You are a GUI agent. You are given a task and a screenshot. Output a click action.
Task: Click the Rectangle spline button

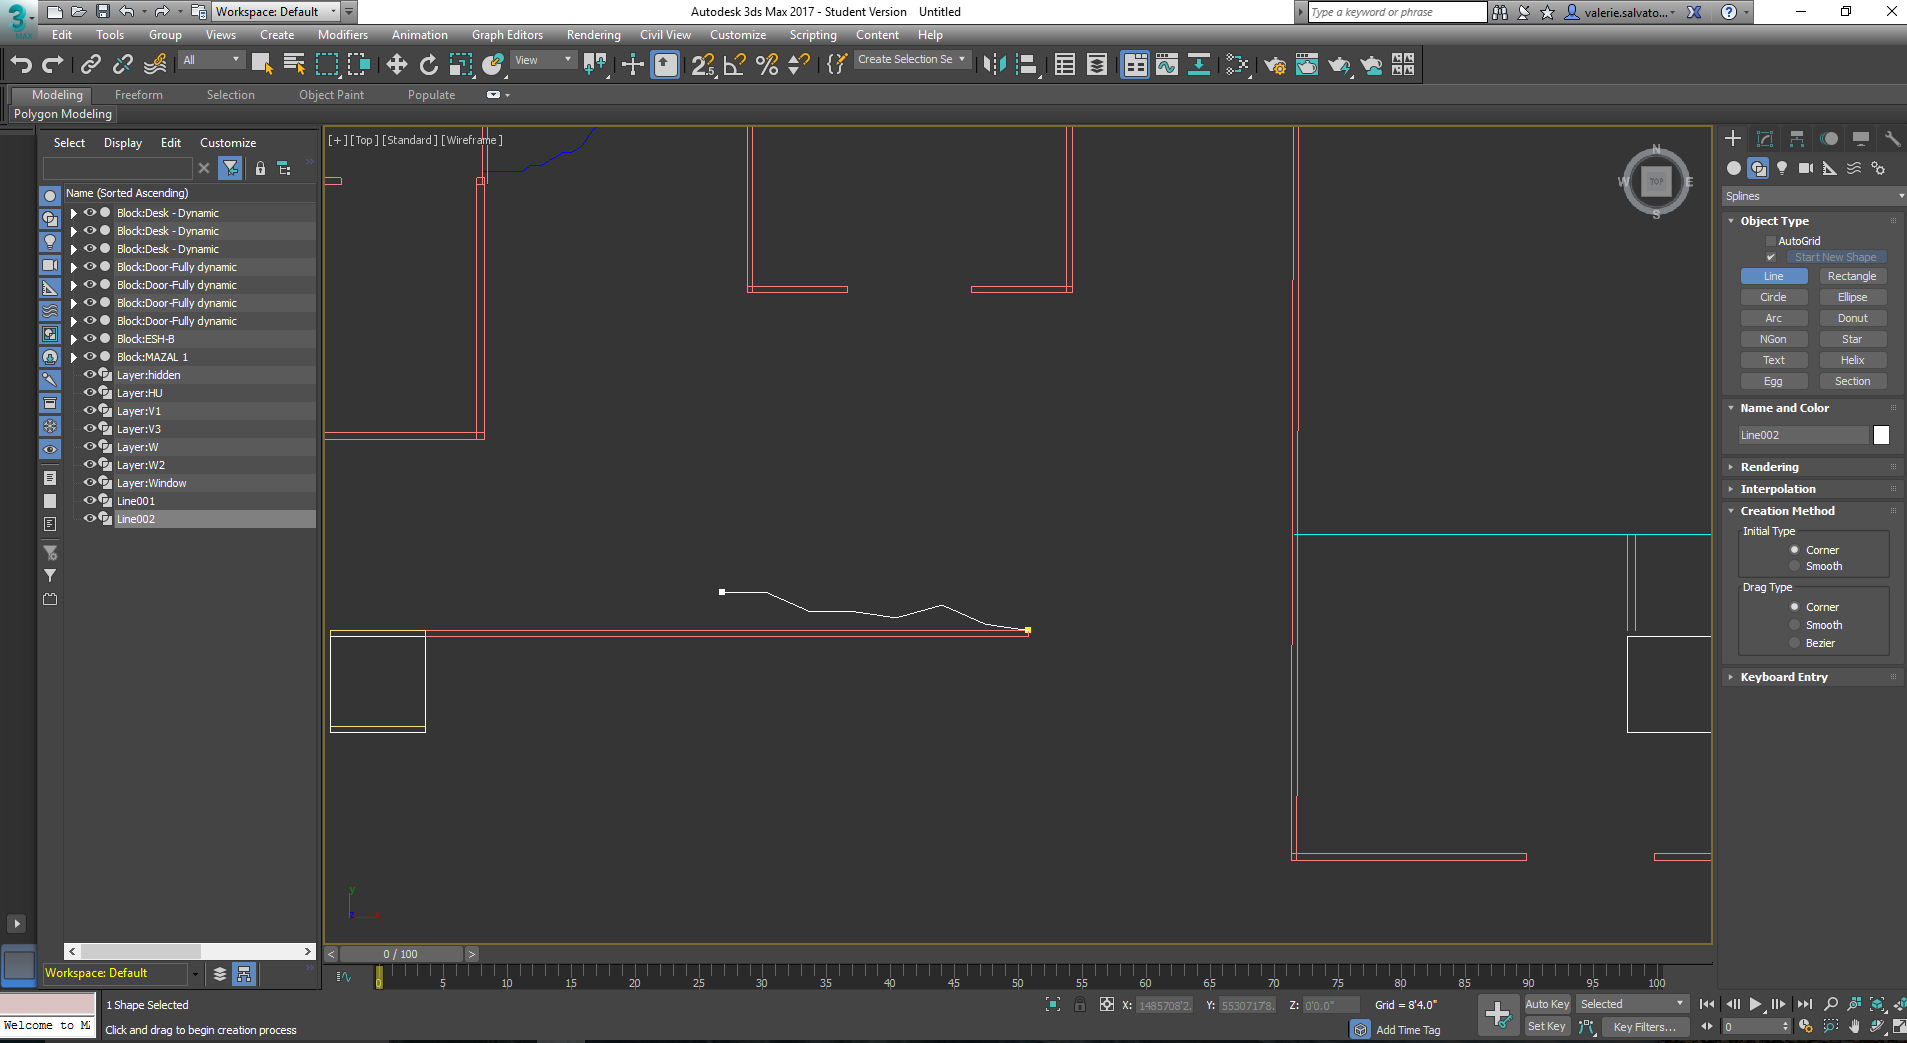(x=1851, y=276)
